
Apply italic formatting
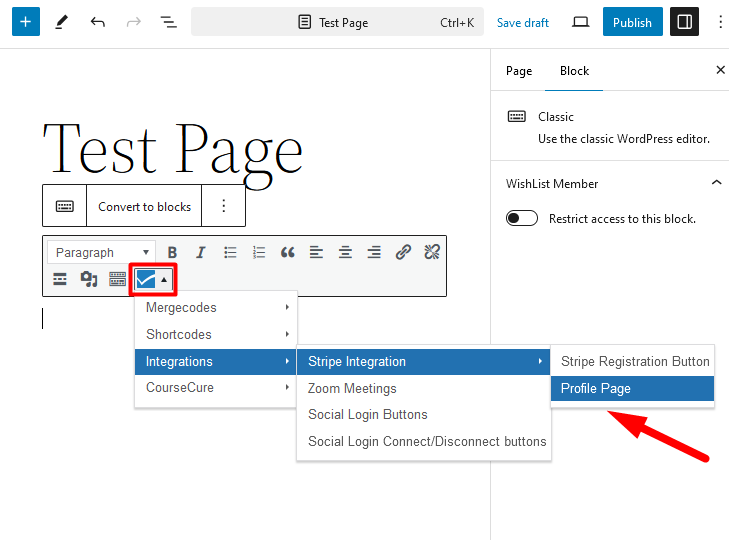click(x=201, y=252)
